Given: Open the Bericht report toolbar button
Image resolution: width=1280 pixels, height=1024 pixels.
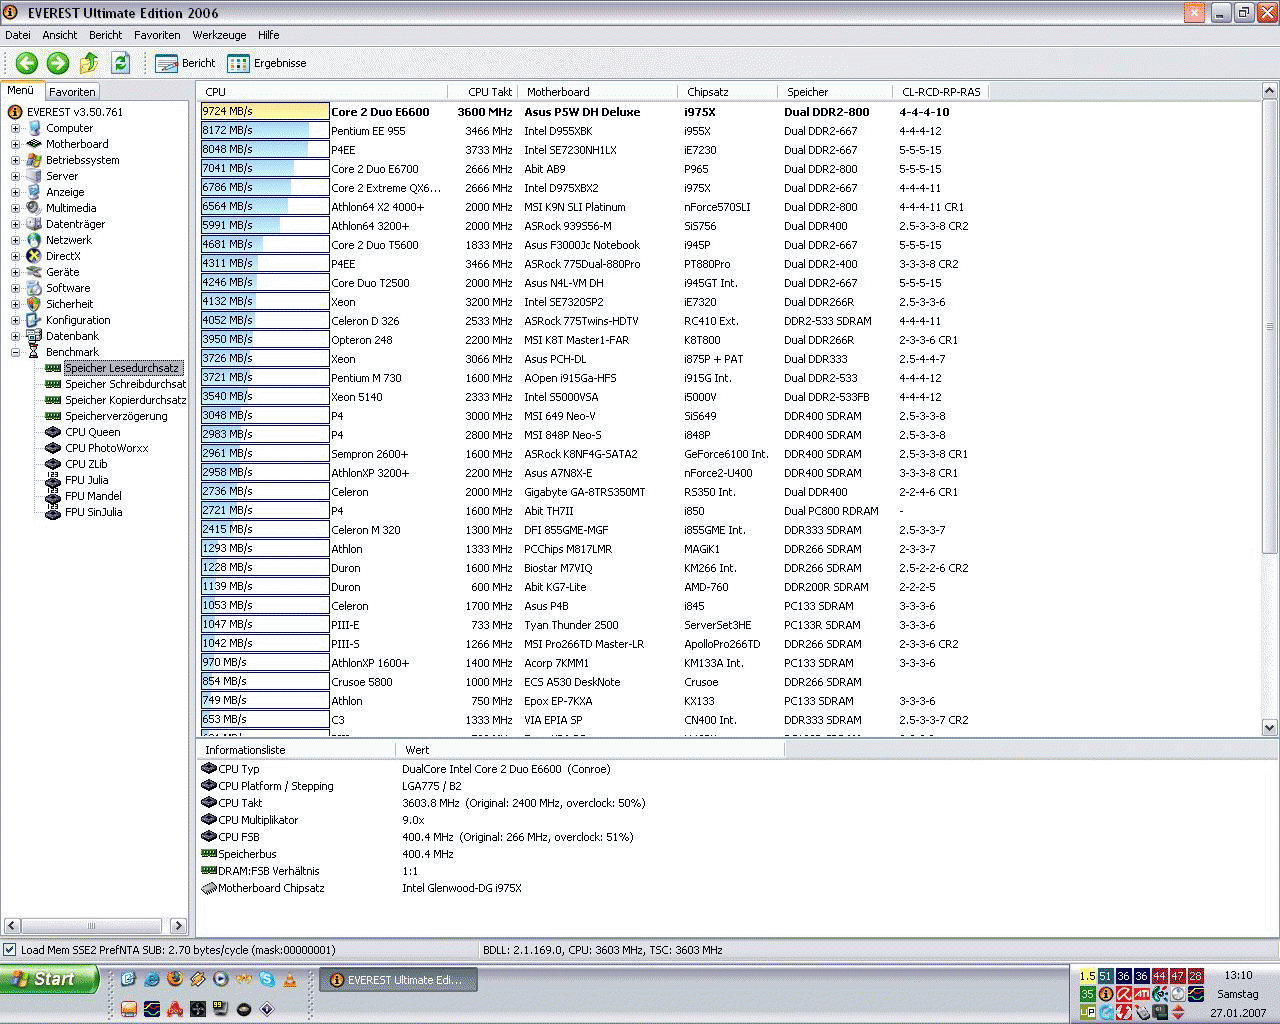Looking at the screenshot, I should 185,63.
